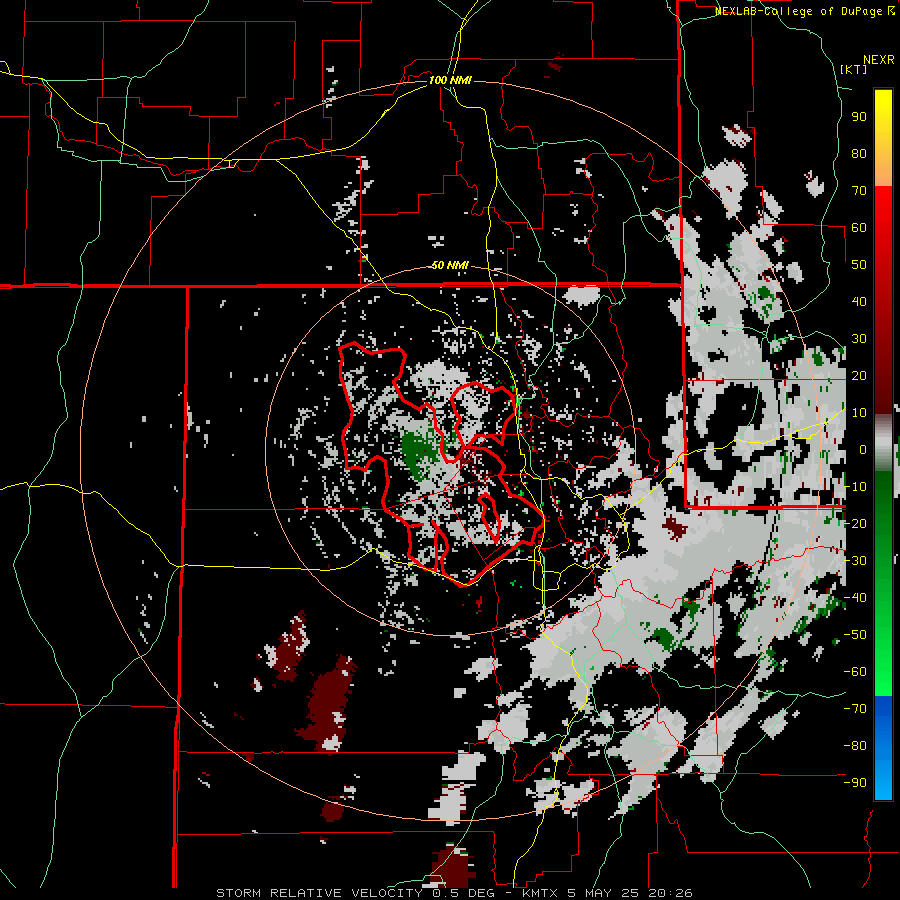
Task: Click the -10 value on the velocity scale
Action: click(855, 487)
